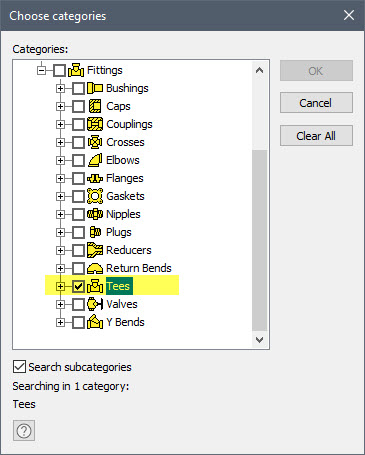Expand the Y Bends tree node
The image size is (365, 455).
pos(60,322)
